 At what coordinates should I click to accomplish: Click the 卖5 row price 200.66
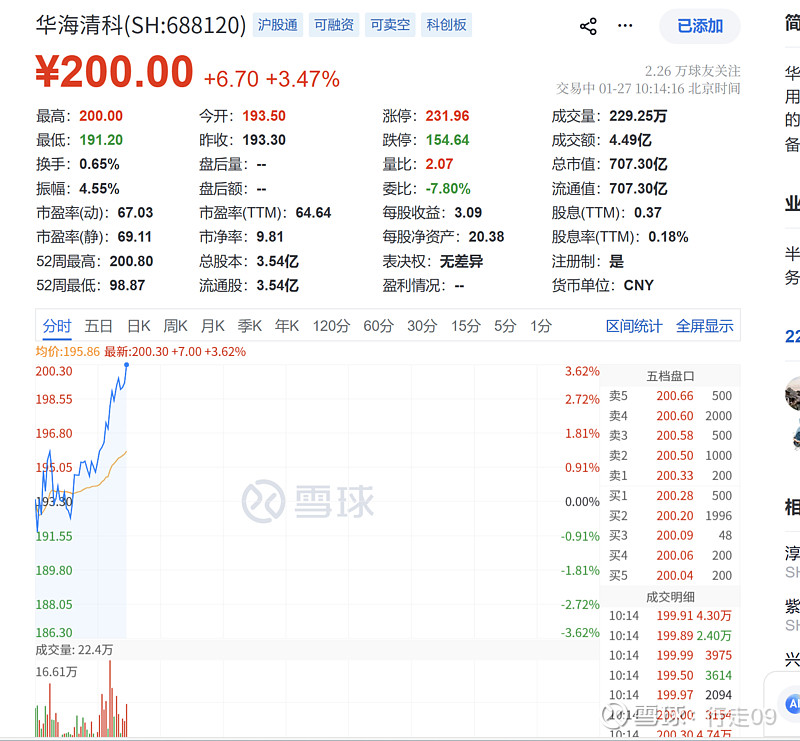[x=674, y=396]
